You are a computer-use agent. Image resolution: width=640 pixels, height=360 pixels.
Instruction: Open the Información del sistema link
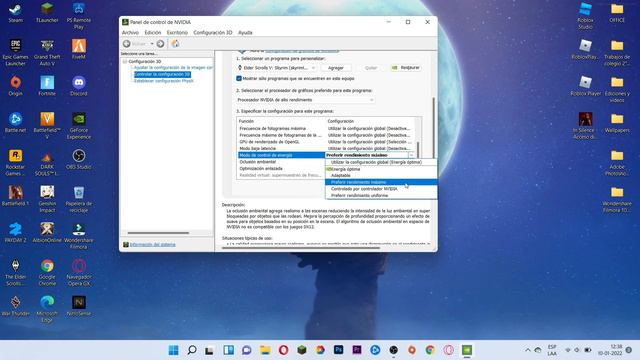coord(153,244)
